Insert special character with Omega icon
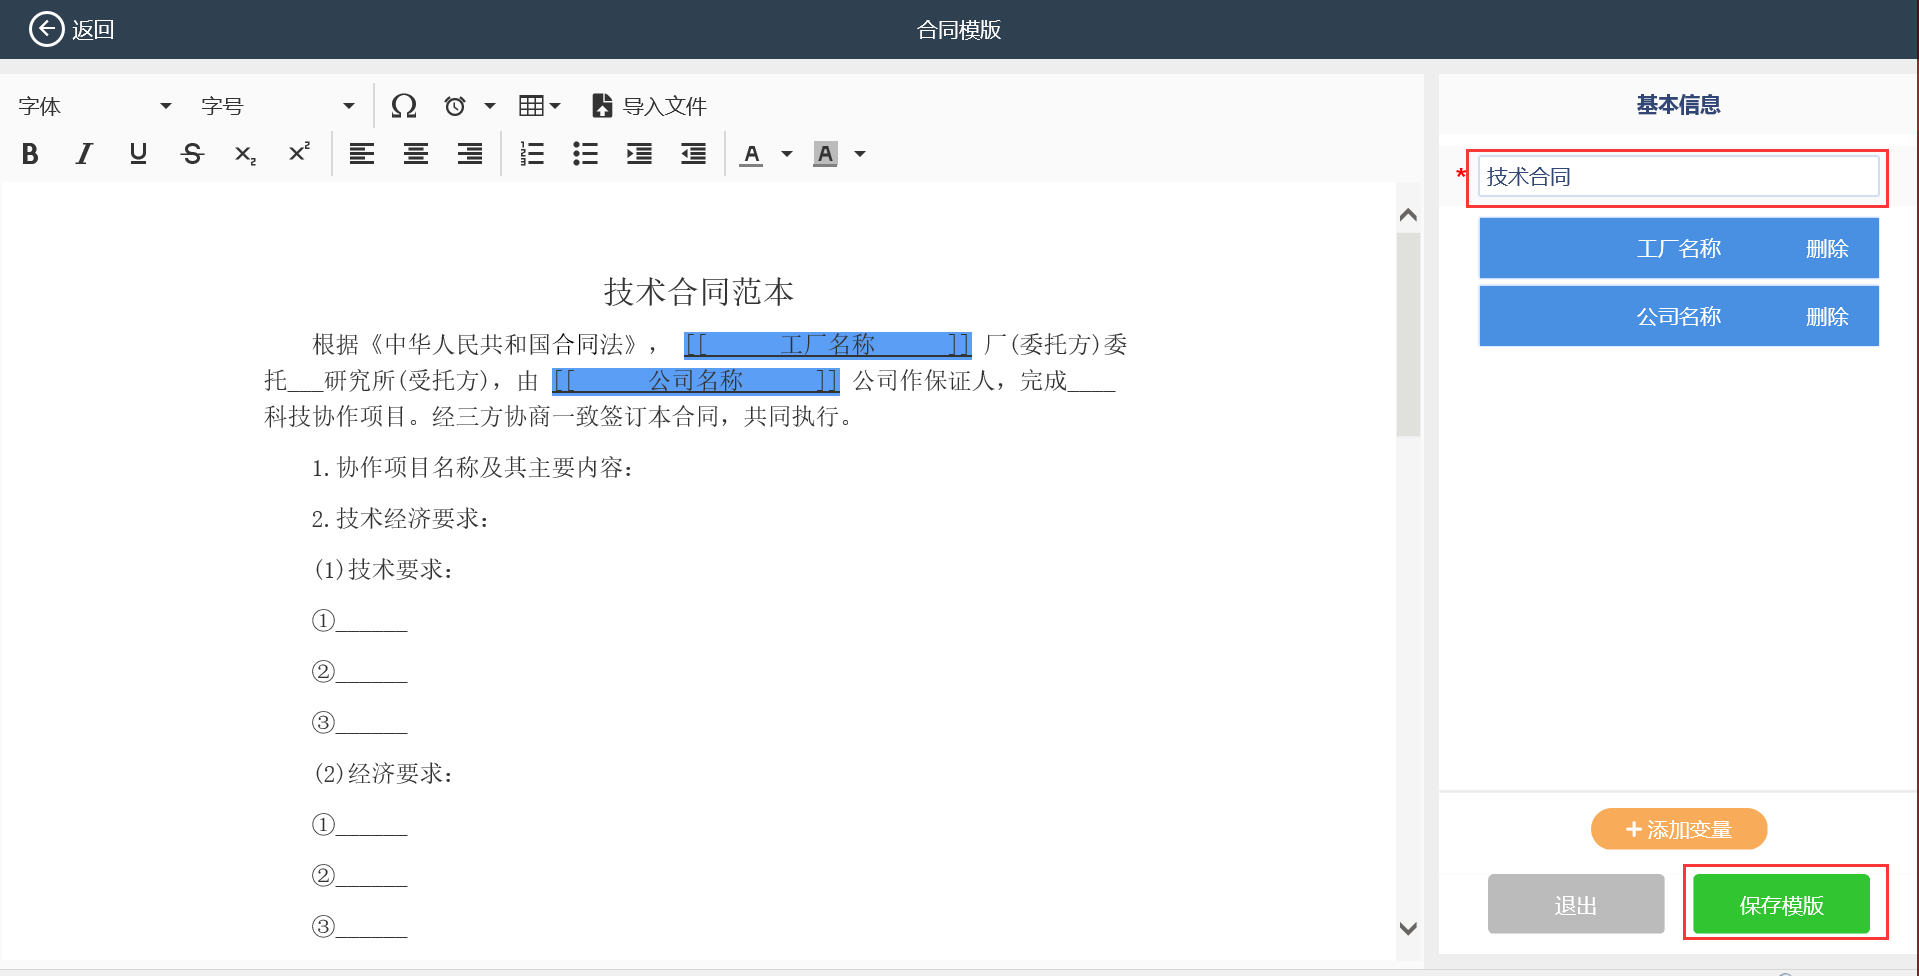The height and width of the screenshot is (976, 1919). [x=404, y=106]
